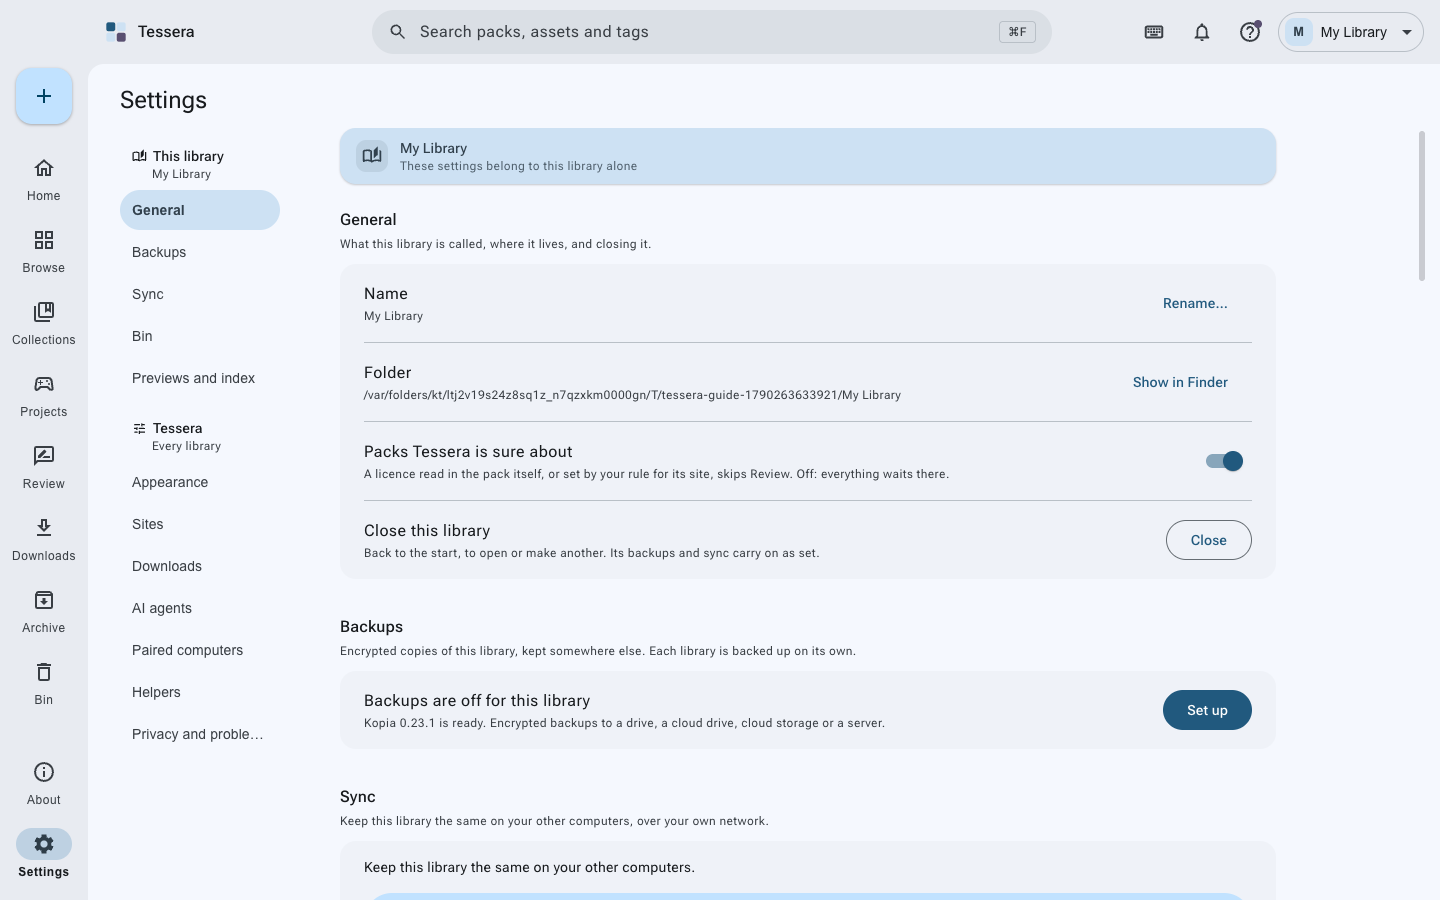Click the library icon in My Library banner
The height and width of the screenshot is (900, 1440).
[x=372, y=156]
